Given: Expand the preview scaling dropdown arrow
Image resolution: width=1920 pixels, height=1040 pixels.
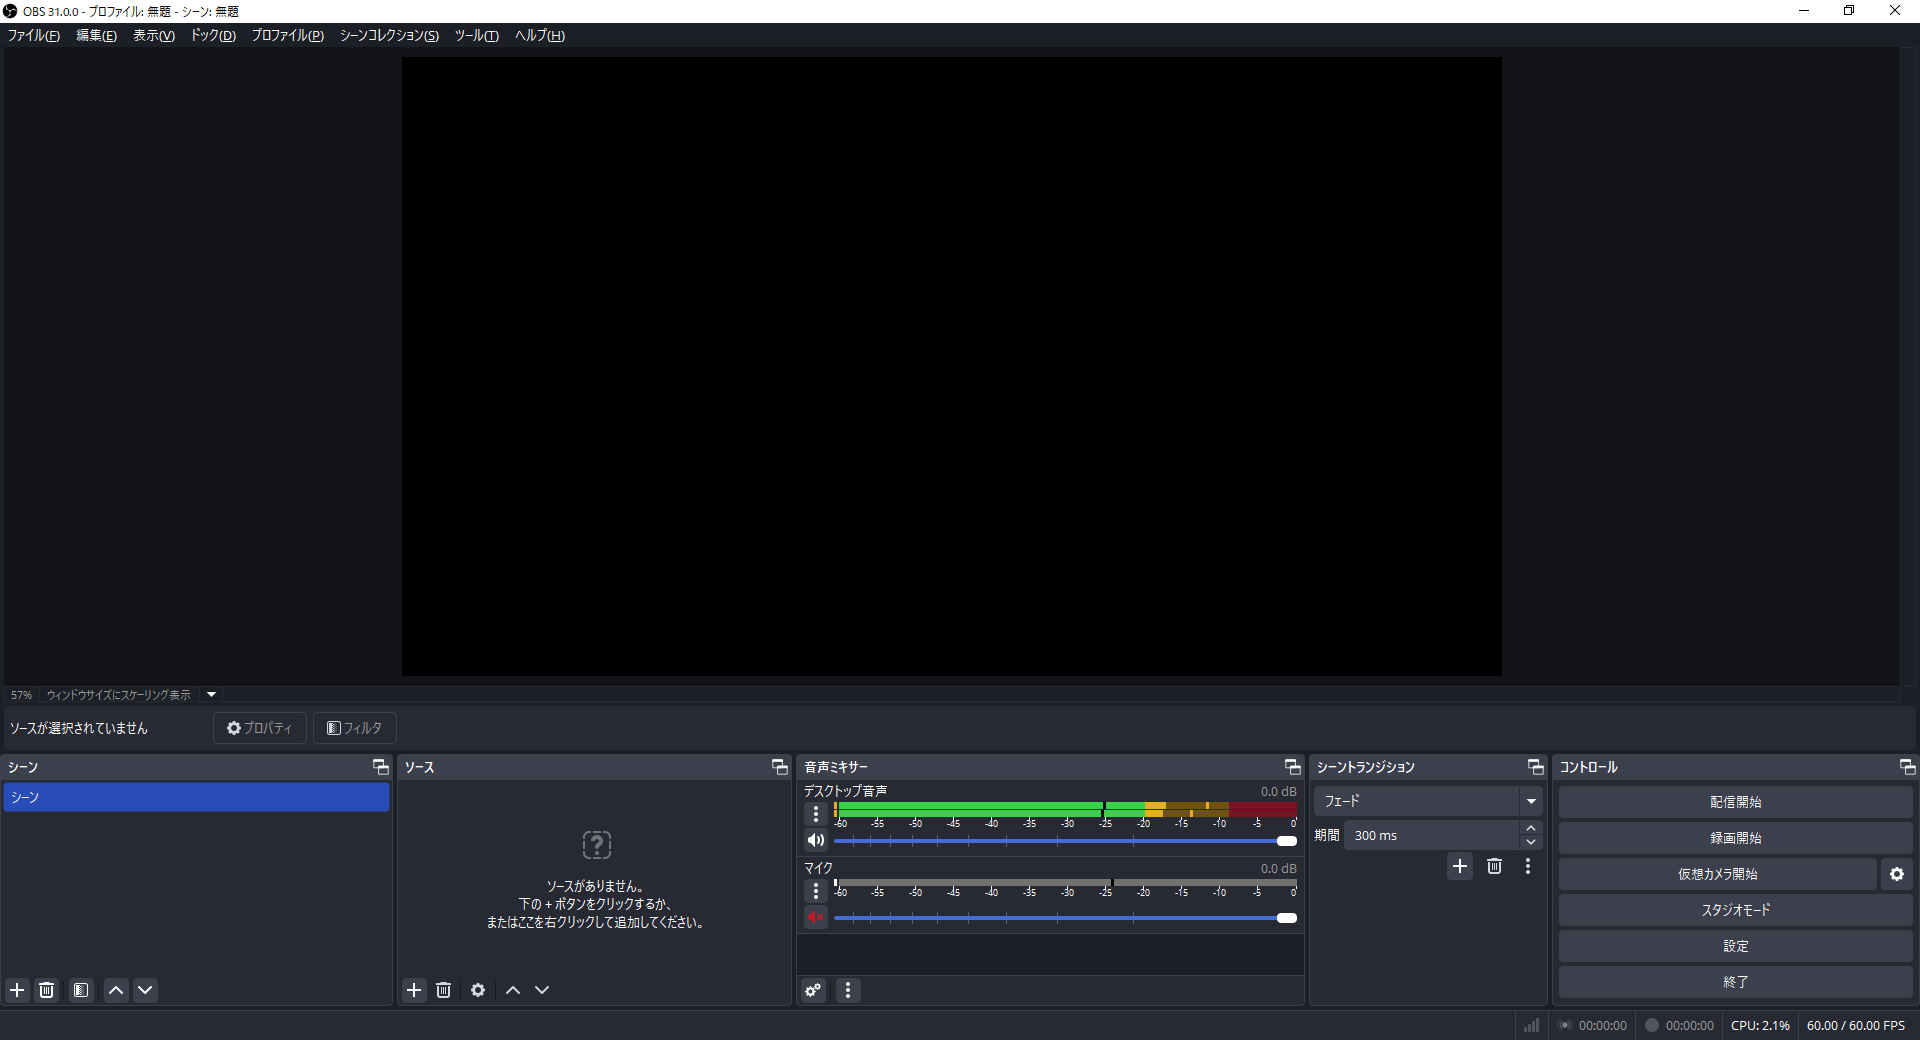Looking at the screenshot, I should (x=211, y=695).
